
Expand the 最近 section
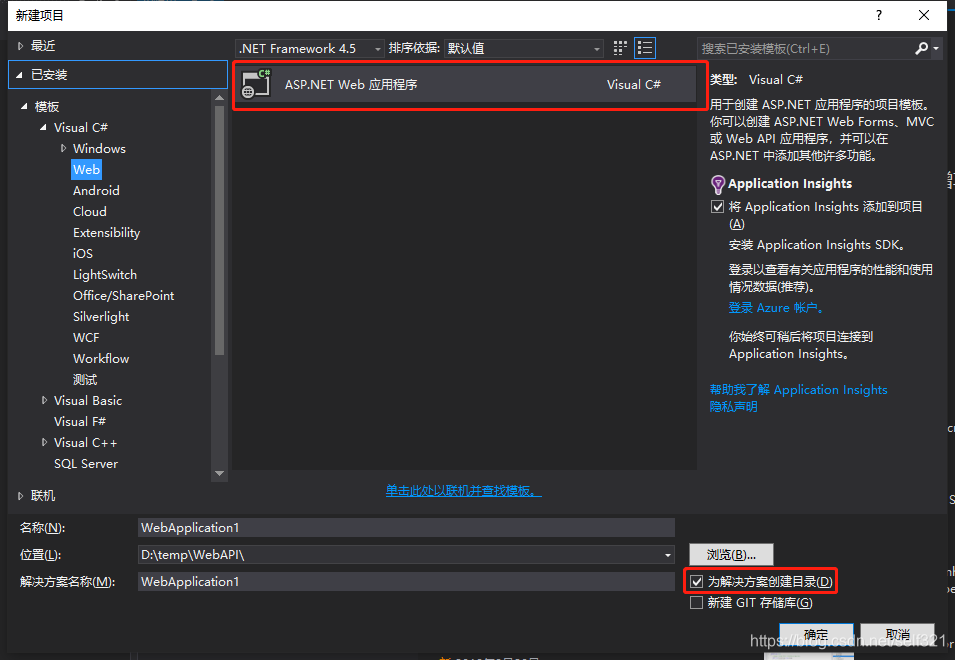click(x=20, y=46)
